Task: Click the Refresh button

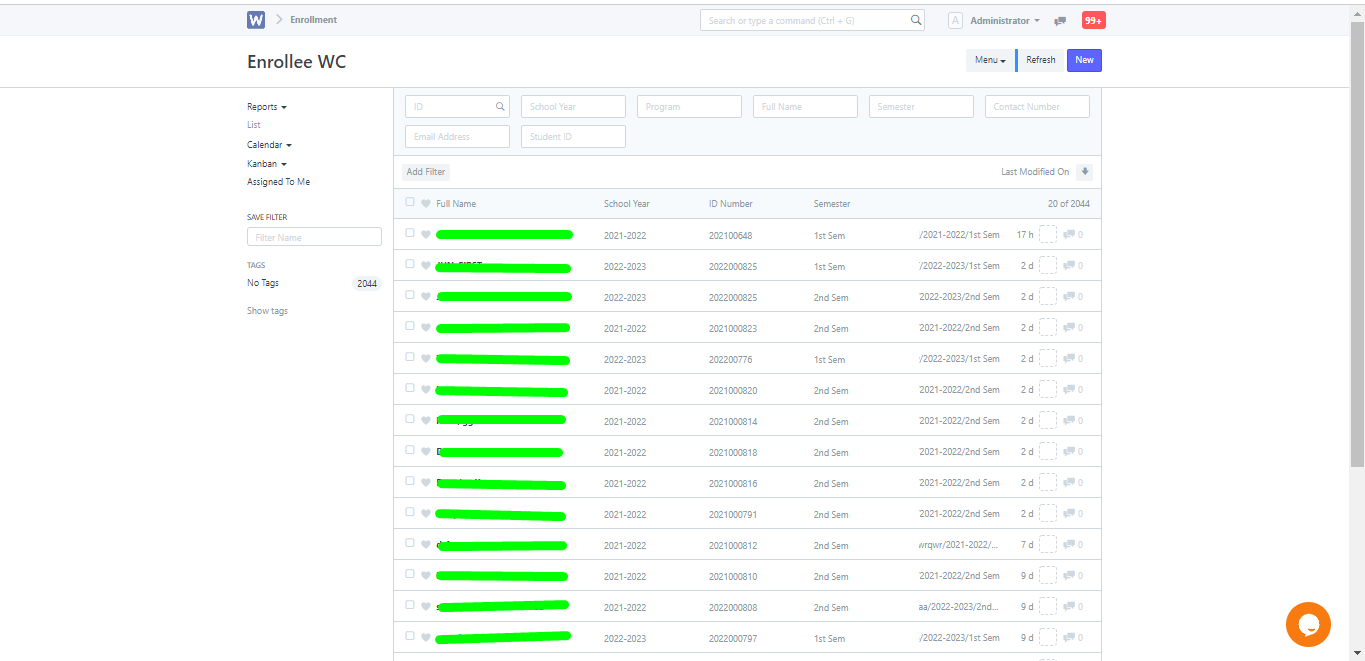Action: 1041,60
